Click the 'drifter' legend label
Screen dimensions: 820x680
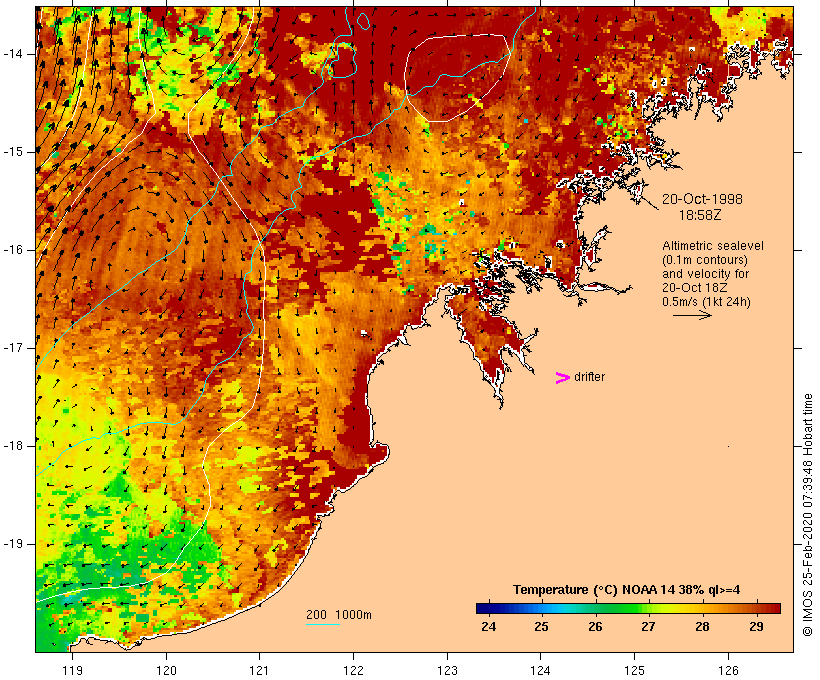click(589, 377)
